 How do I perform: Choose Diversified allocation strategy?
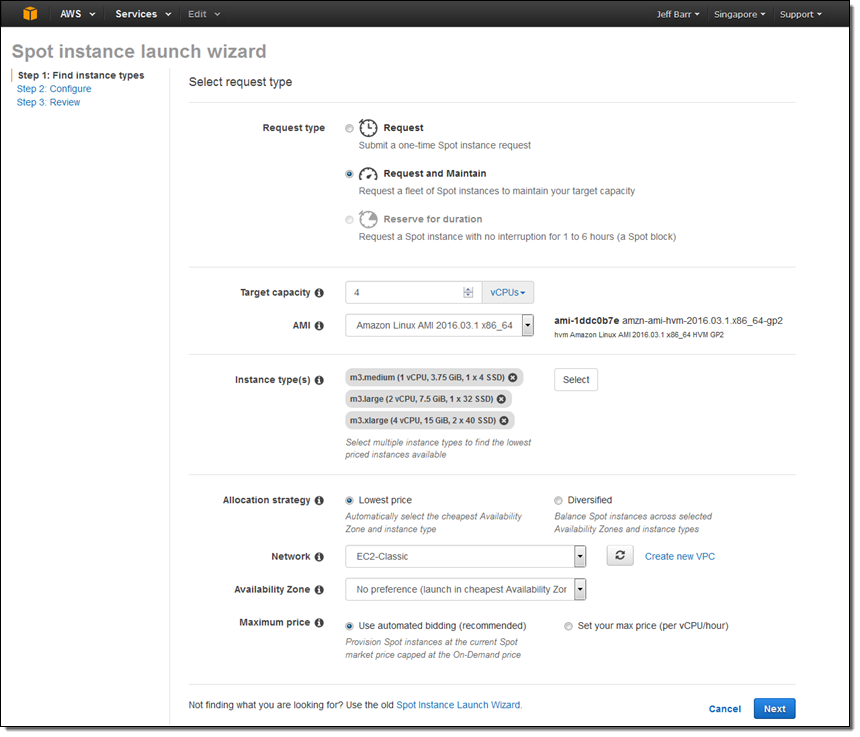click(558, 500)
